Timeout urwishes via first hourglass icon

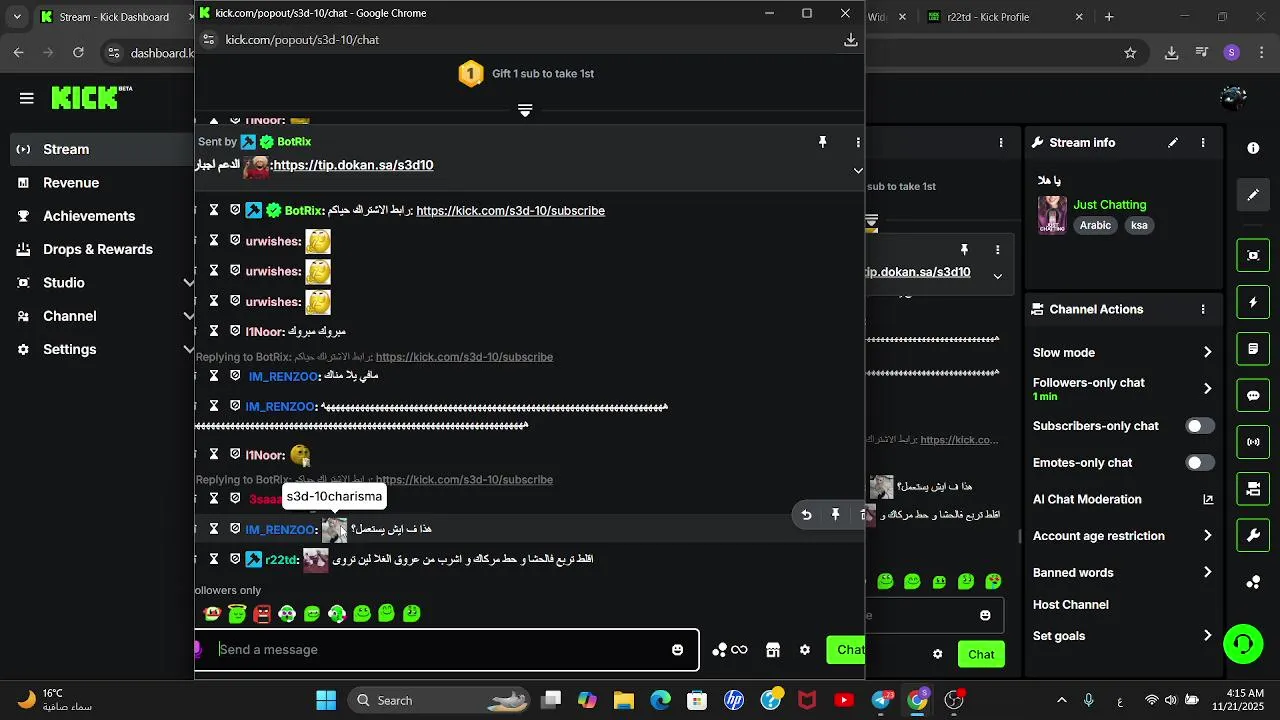(214, 241)
